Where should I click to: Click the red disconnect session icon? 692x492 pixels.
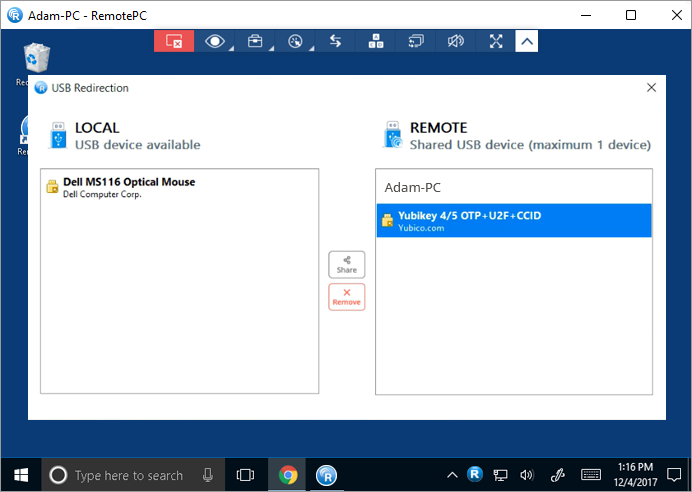coord(174,41)
